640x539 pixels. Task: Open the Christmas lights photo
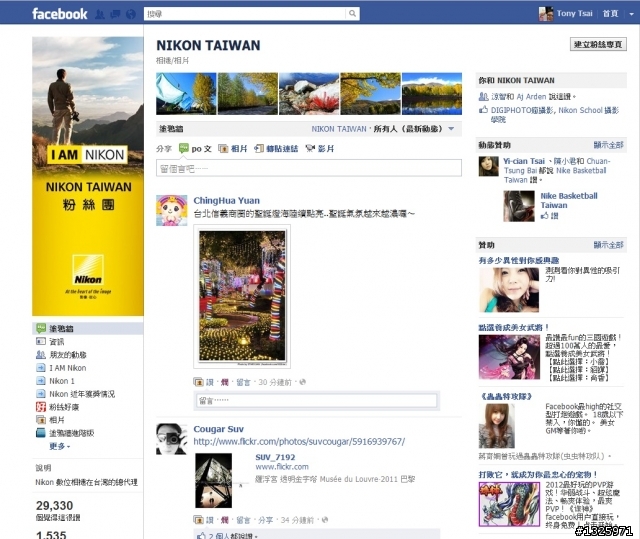(x=242, y=296)
